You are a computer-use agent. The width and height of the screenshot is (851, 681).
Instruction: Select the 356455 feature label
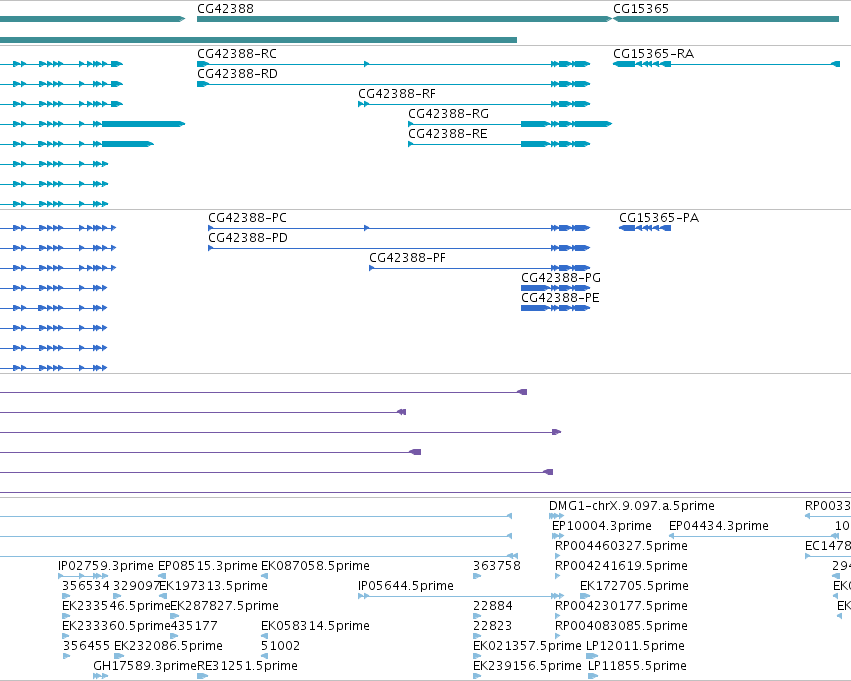coord(86,646)
